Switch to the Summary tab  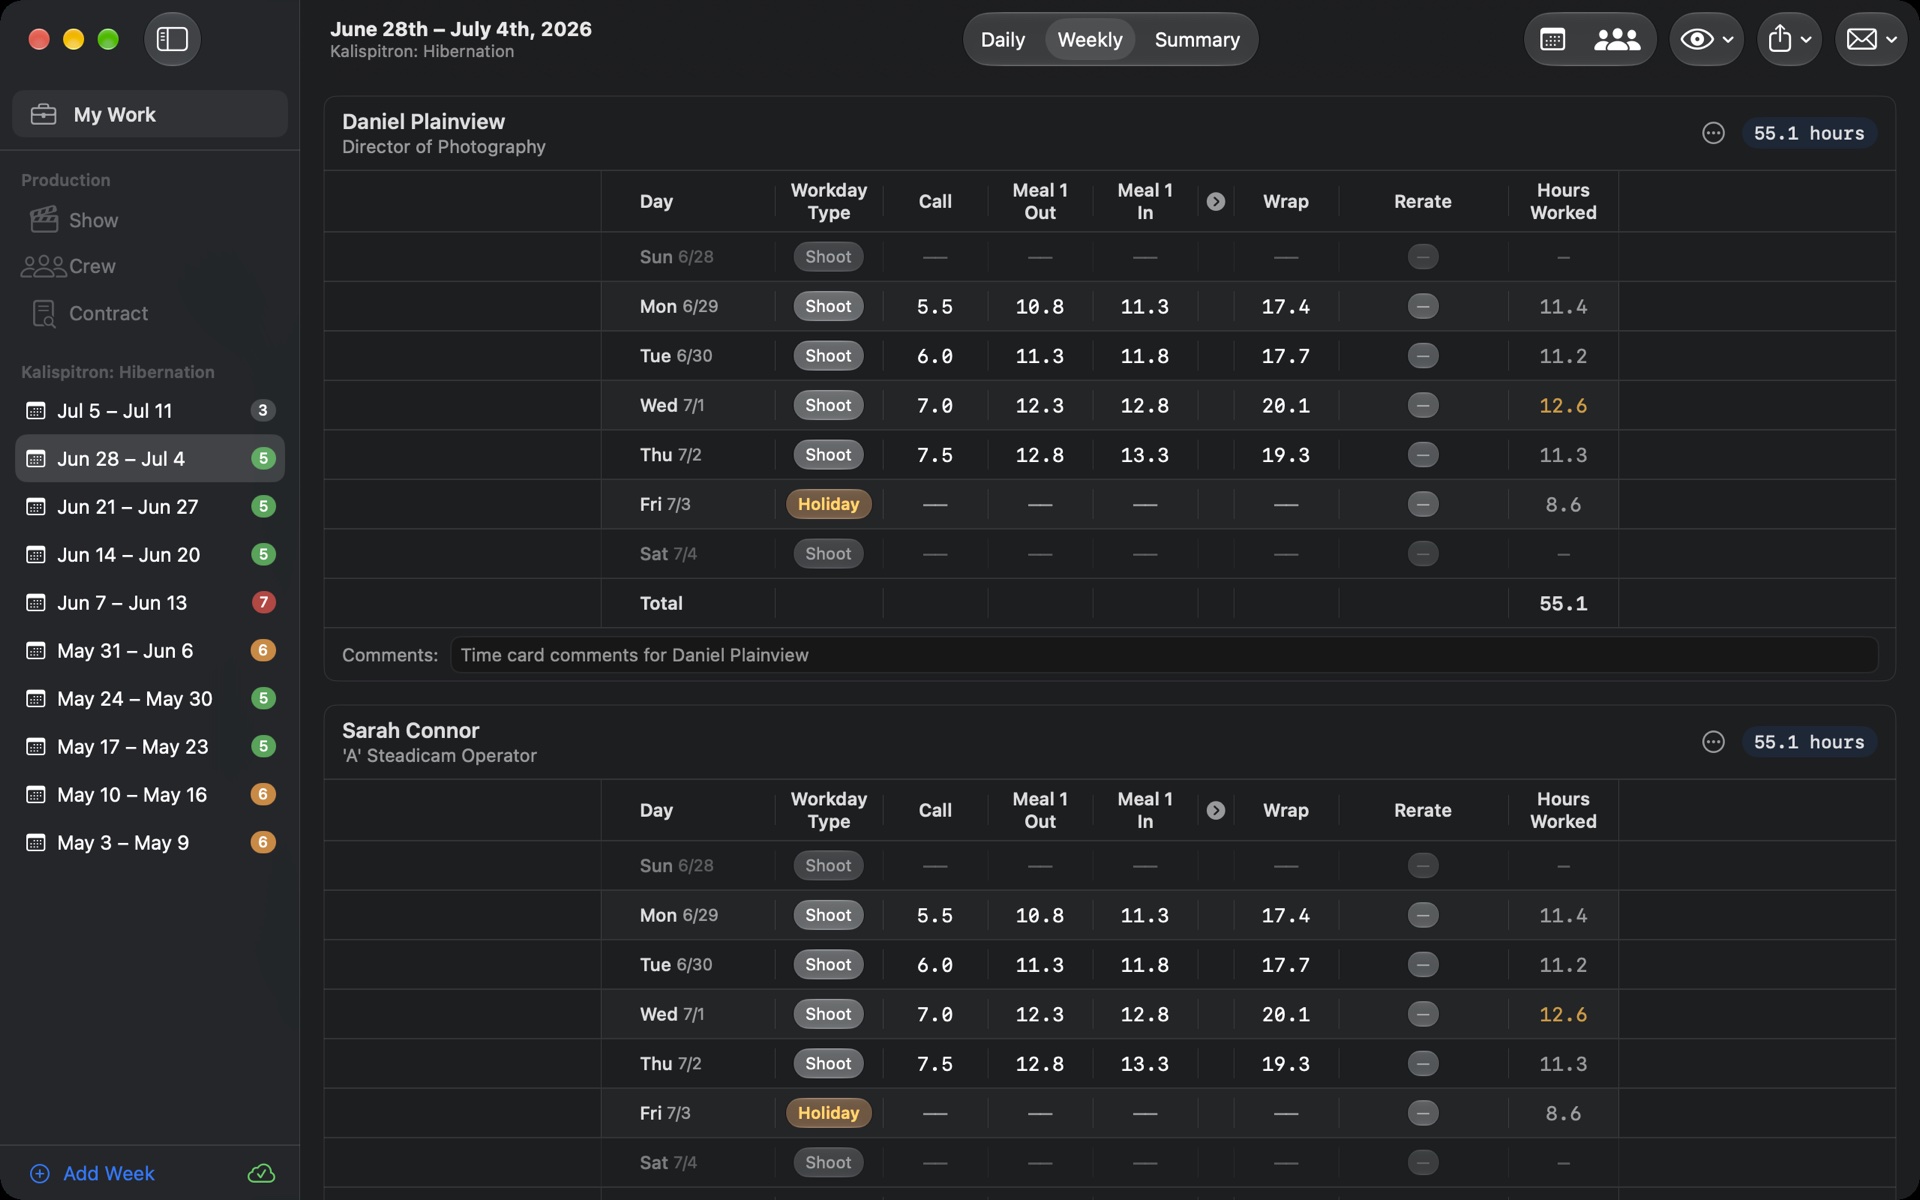pos(1197,40)
